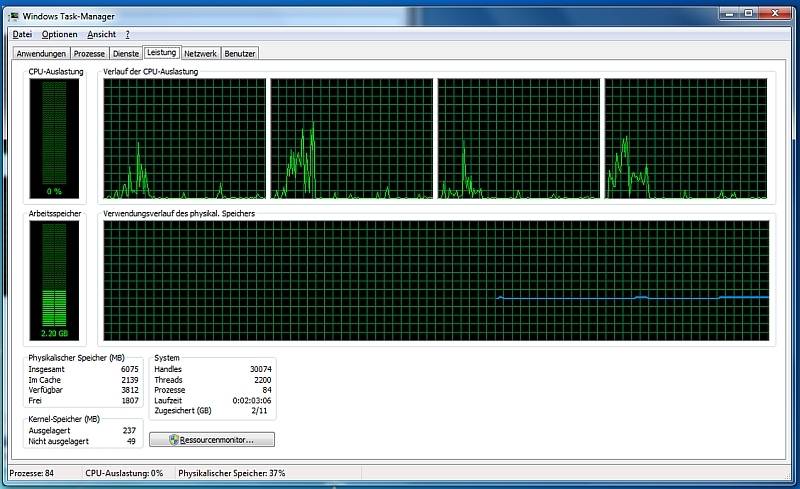
Task: Open the Optionen menu
Action: pos(60,34)
